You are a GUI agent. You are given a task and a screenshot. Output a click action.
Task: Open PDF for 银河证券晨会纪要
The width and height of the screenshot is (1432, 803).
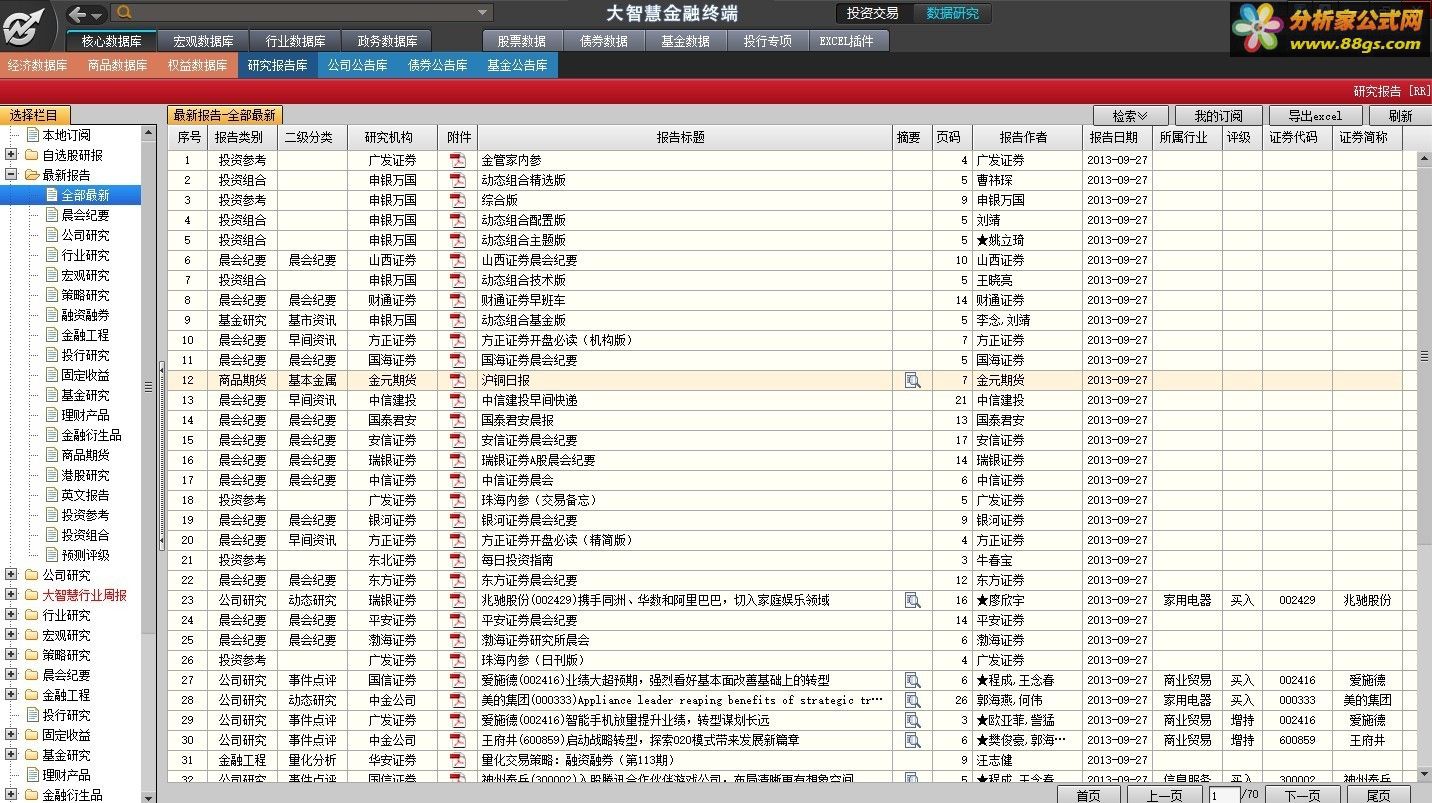[x=458, y=520]
